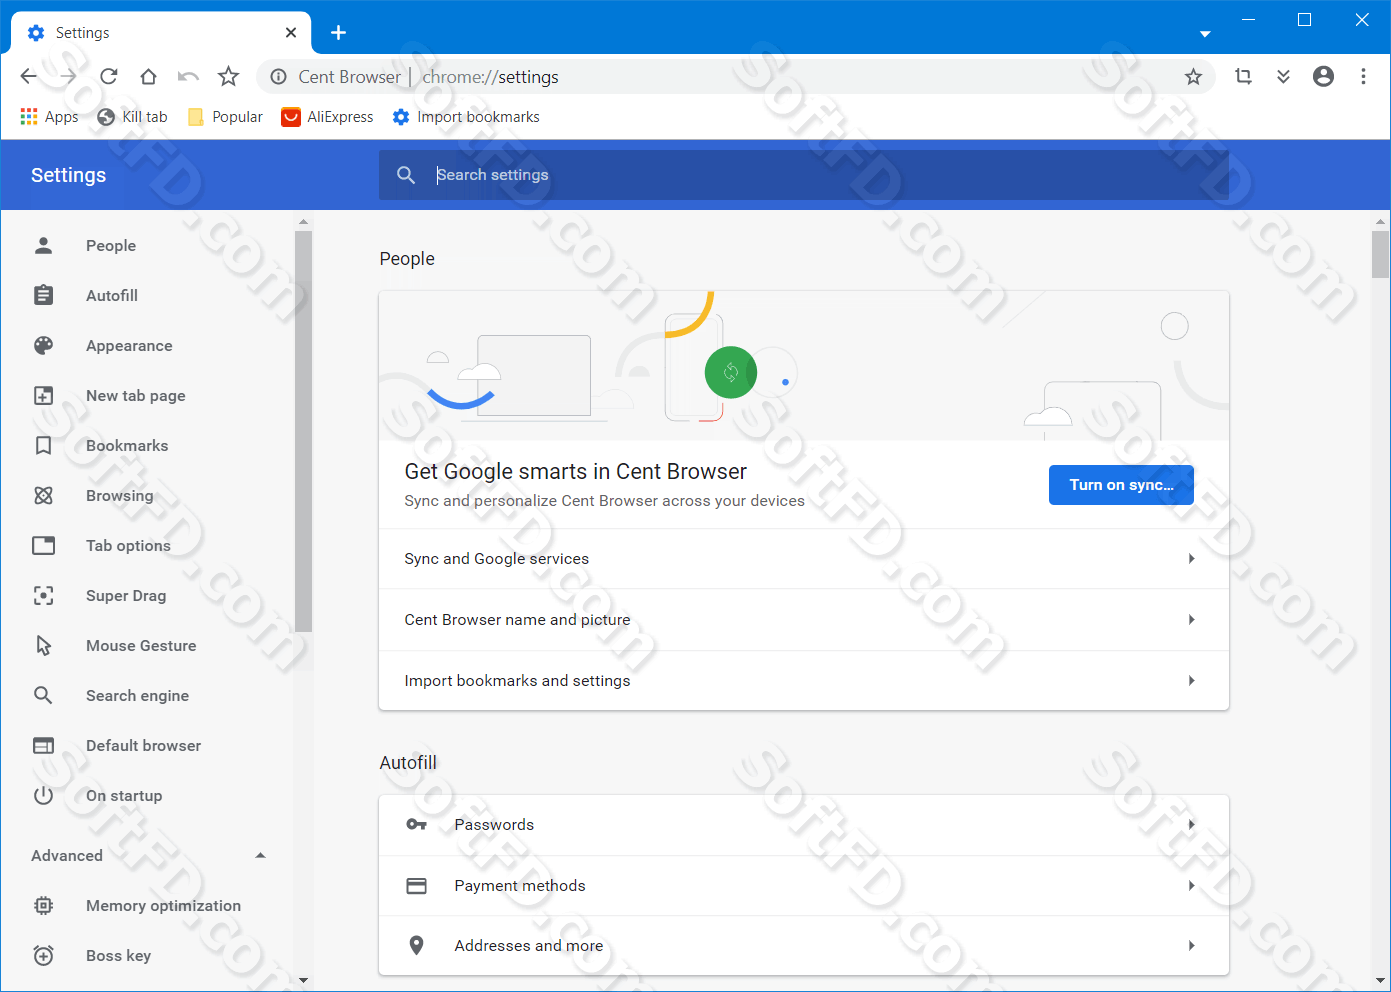Click the Search settings field

point(804,175)
